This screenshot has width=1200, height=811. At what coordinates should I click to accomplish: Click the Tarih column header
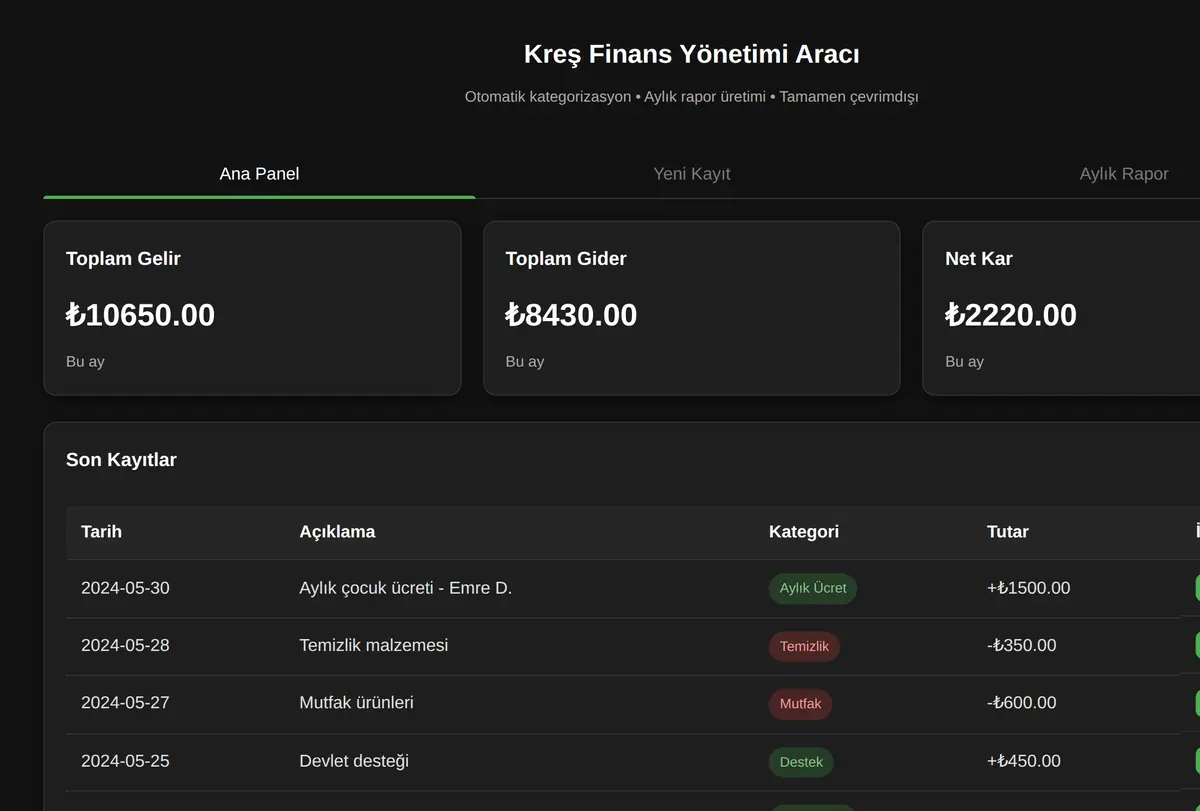(101, 532)
